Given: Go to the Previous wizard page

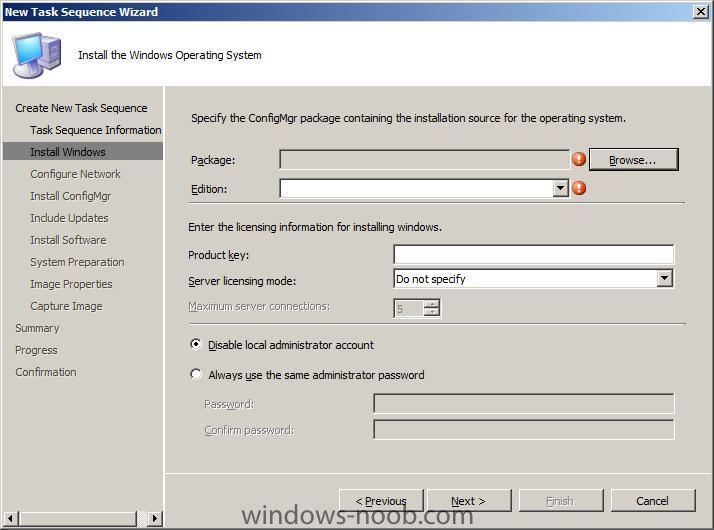Looking at the screenshot, I should [381, 501].
